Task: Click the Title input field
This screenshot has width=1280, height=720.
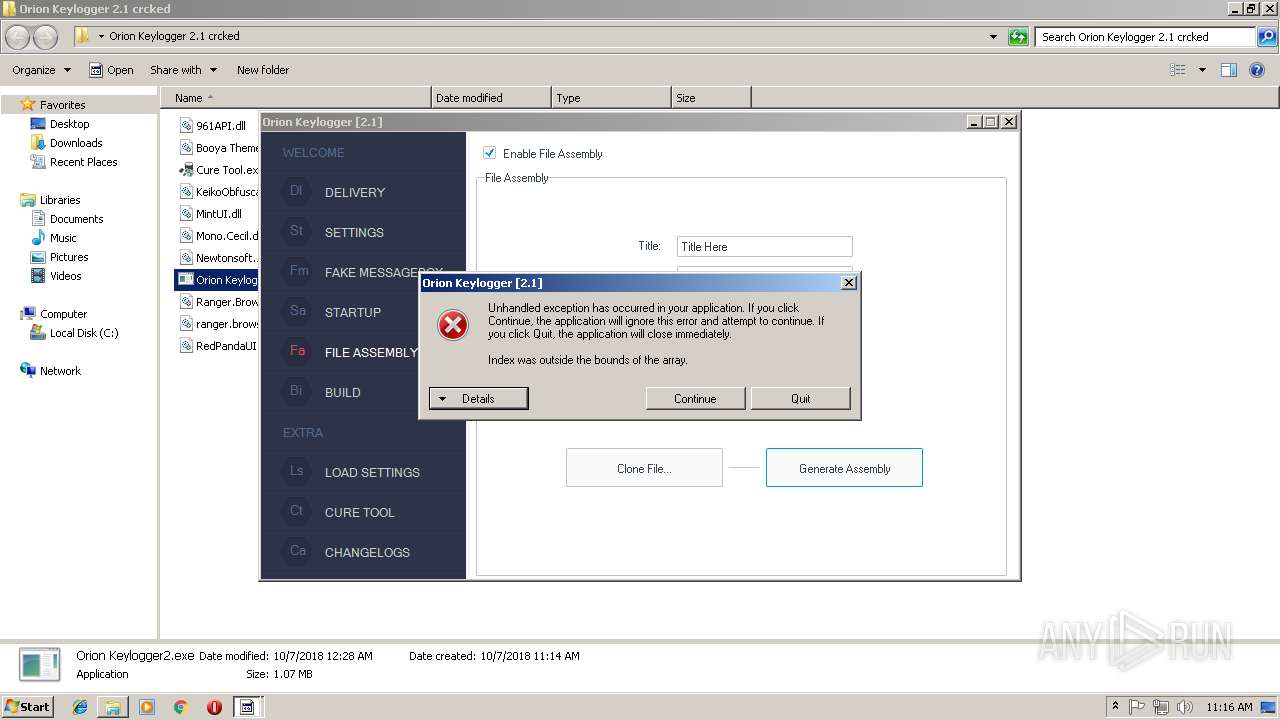Action: pos(765,246)
